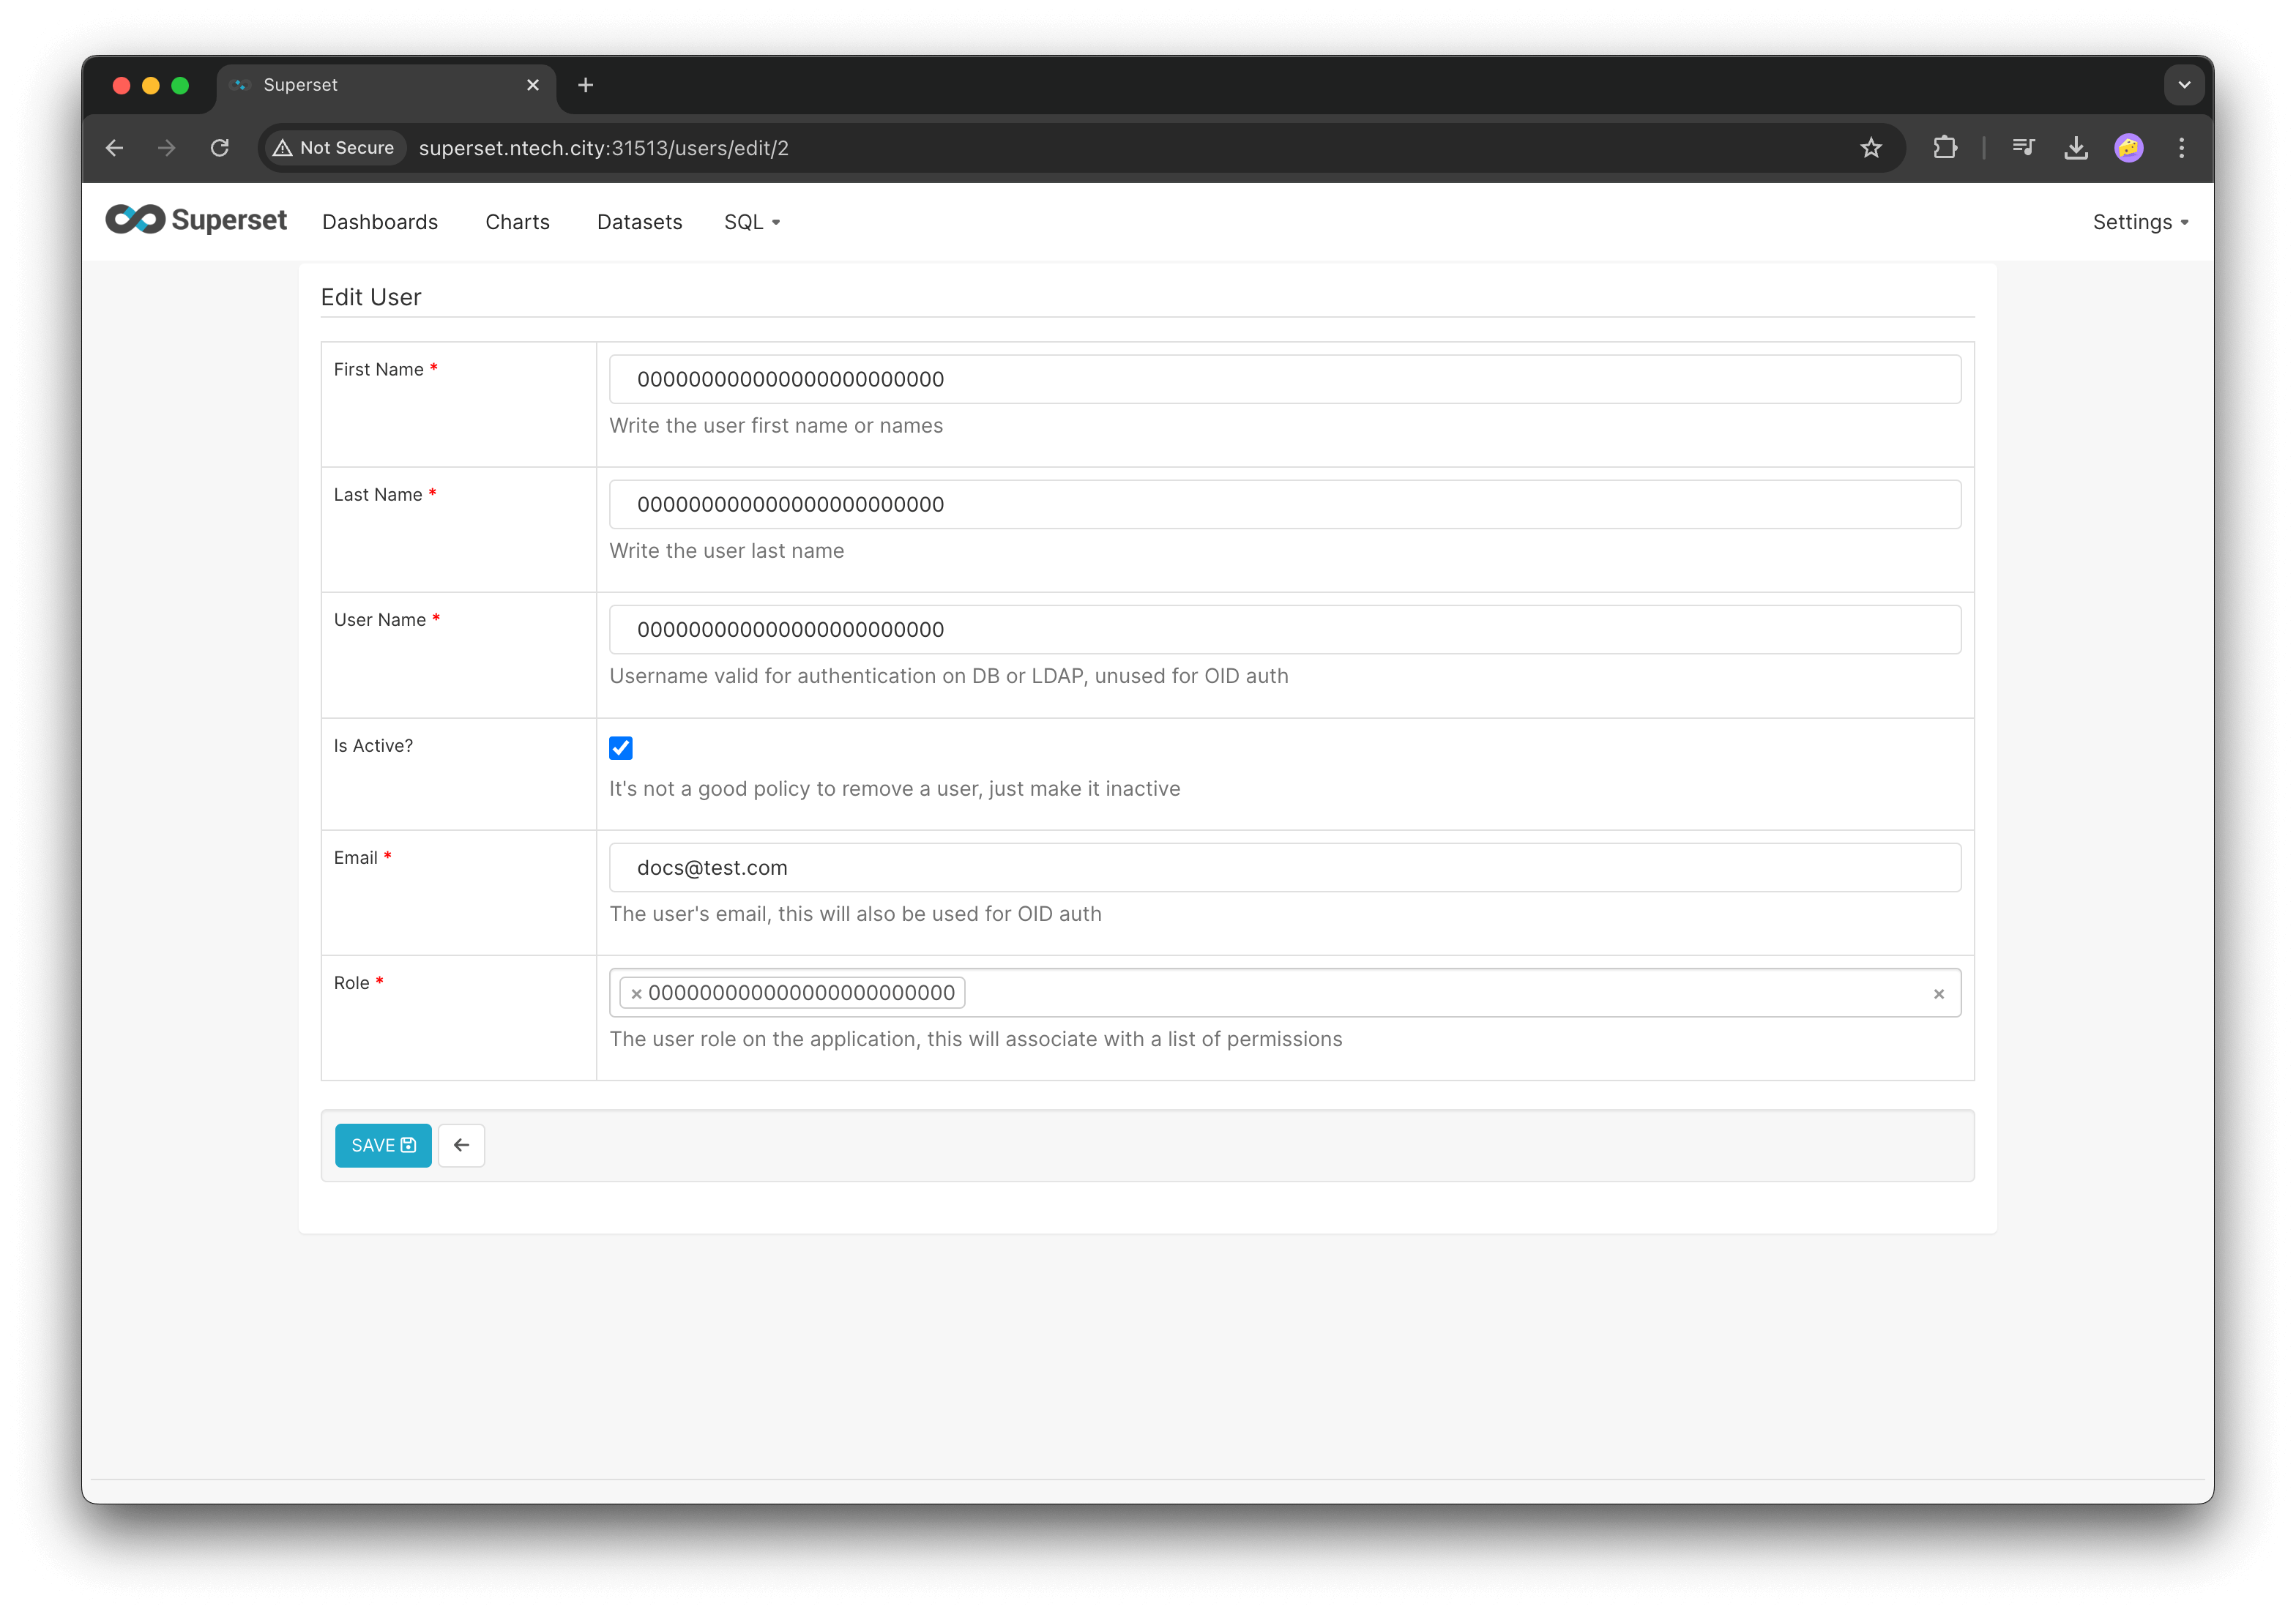
Task: Click the SAVE button
Action: click(x=383, y=1145)
